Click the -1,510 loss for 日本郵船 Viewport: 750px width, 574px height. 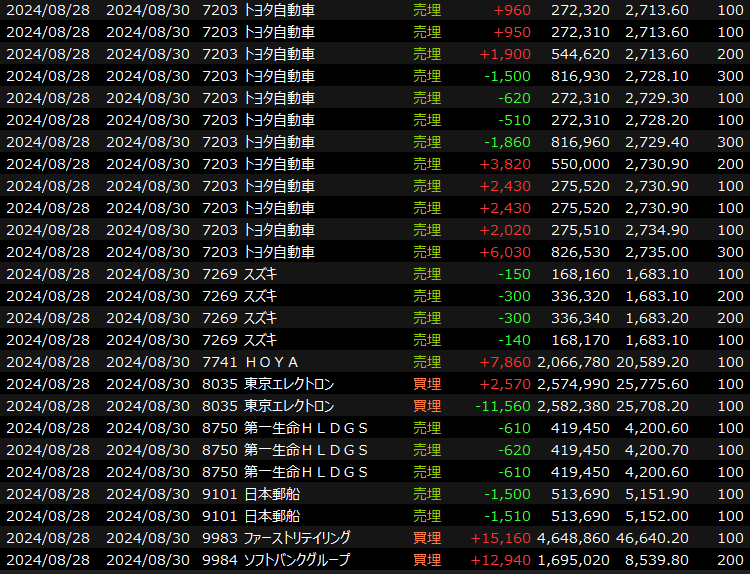pyautogui.click(x=509, y=516)
